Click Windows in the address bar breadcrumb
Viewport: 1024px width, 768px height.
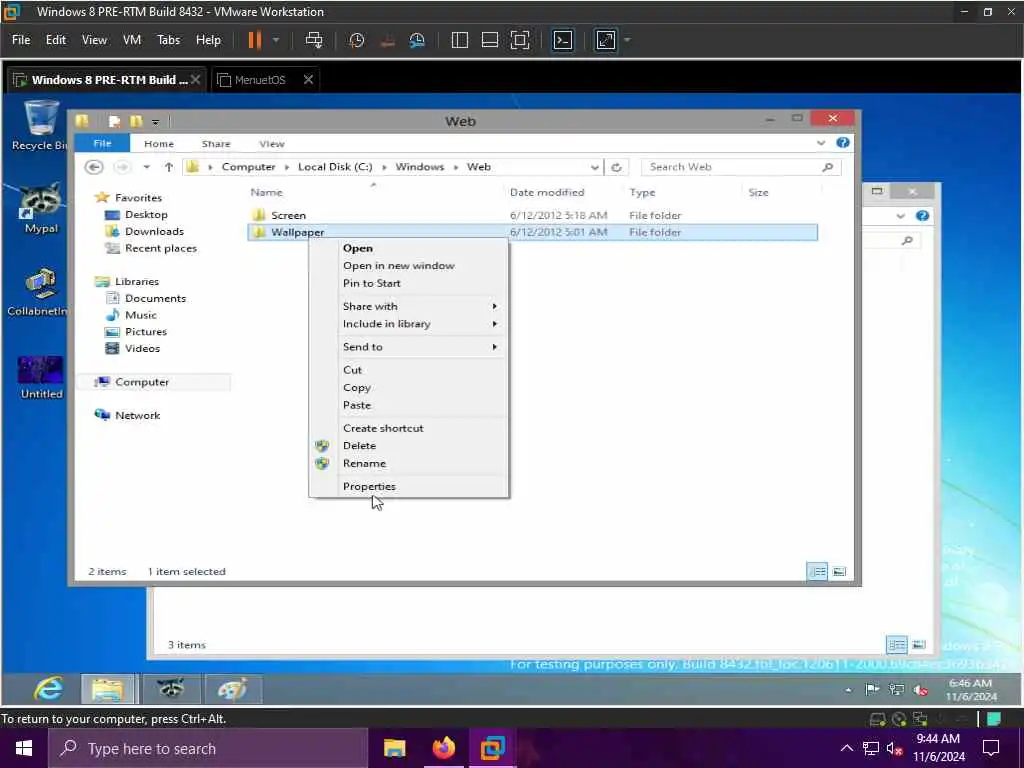click(419, 167)
